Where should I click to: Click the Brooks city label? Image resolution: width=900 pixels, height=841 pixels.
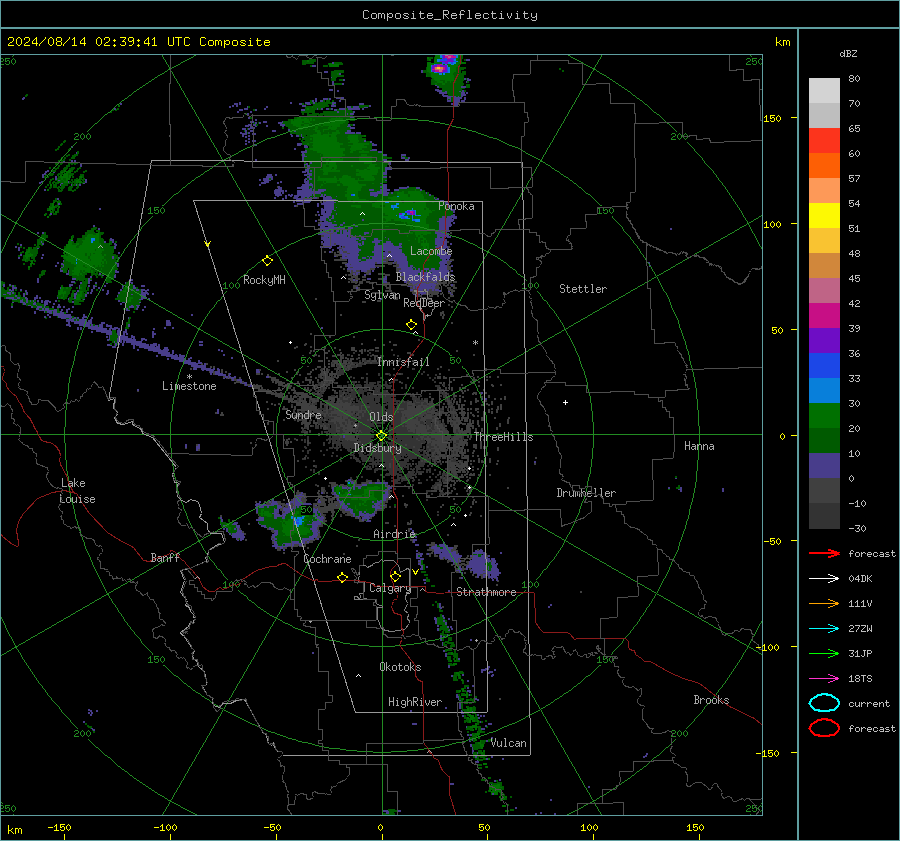(711, 700)
